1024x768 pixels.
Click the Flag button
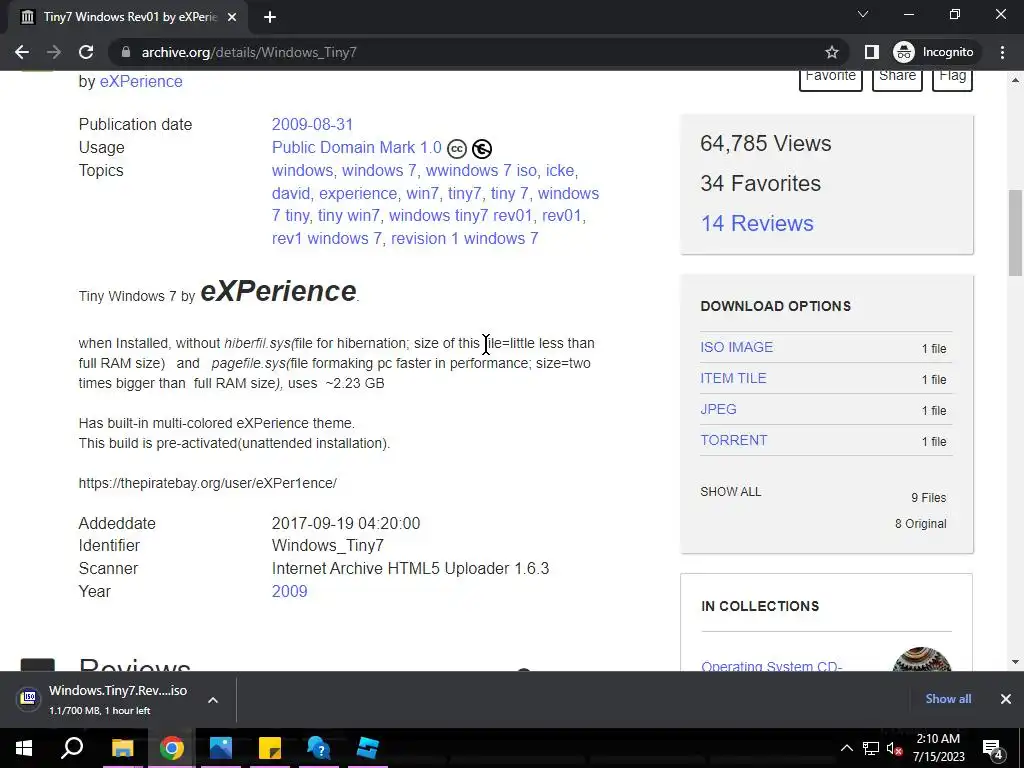pos(952,78)
